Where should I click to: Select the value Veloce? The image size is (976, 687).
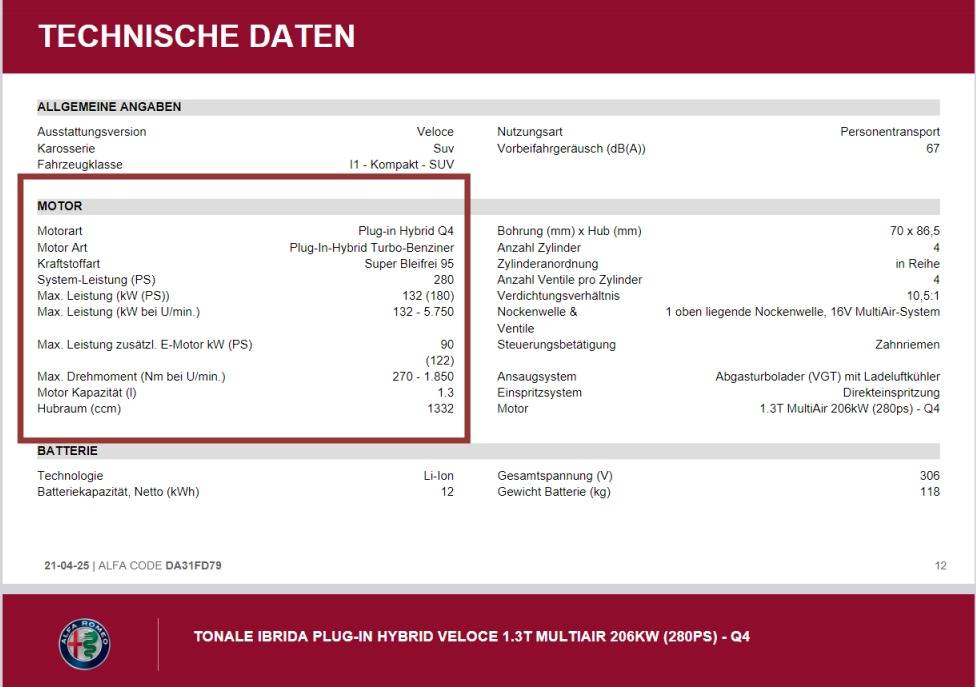[x=435, y=132]
